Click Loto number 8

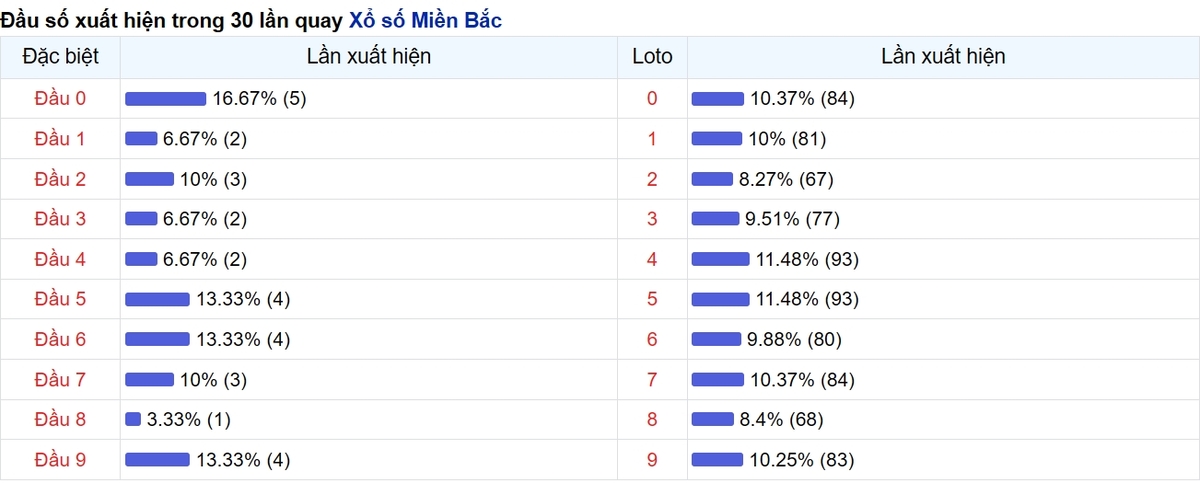click(652, 419)
